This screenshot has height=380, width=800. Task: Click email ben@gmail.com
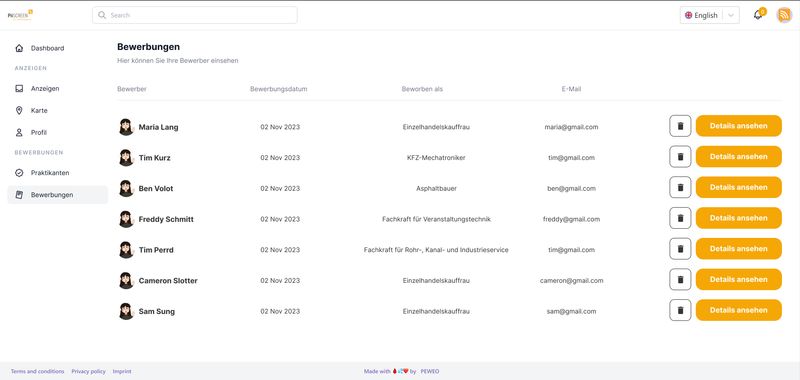pyautogui.click(x=571, y=188)
